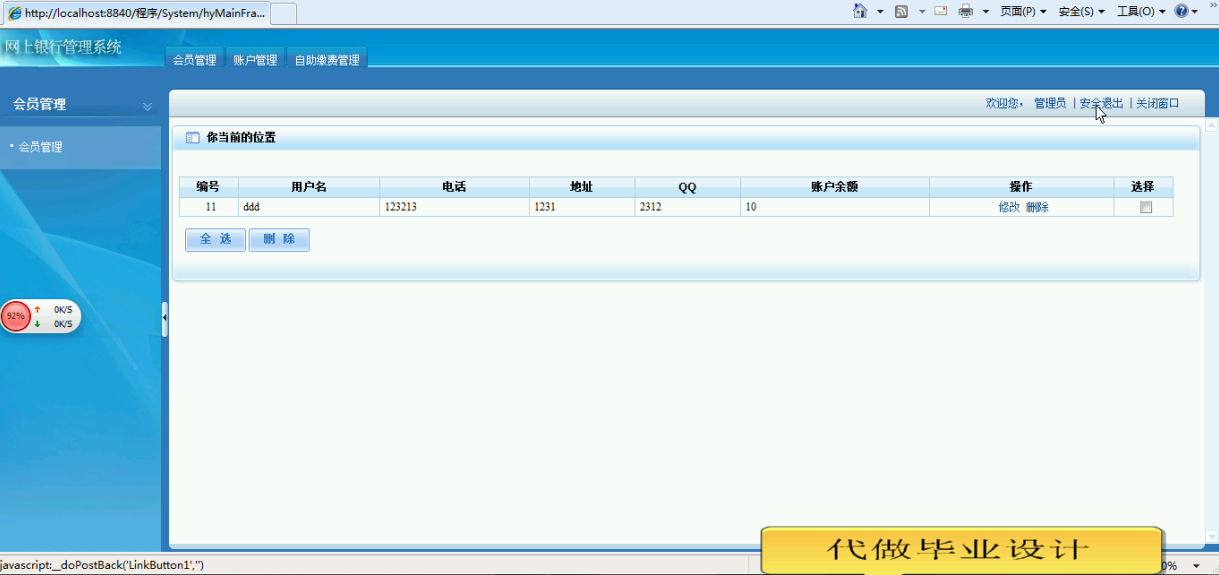Show more toolbar commands via double chevron
This screenshot has height=575, width=1219.
point(1213,6)
